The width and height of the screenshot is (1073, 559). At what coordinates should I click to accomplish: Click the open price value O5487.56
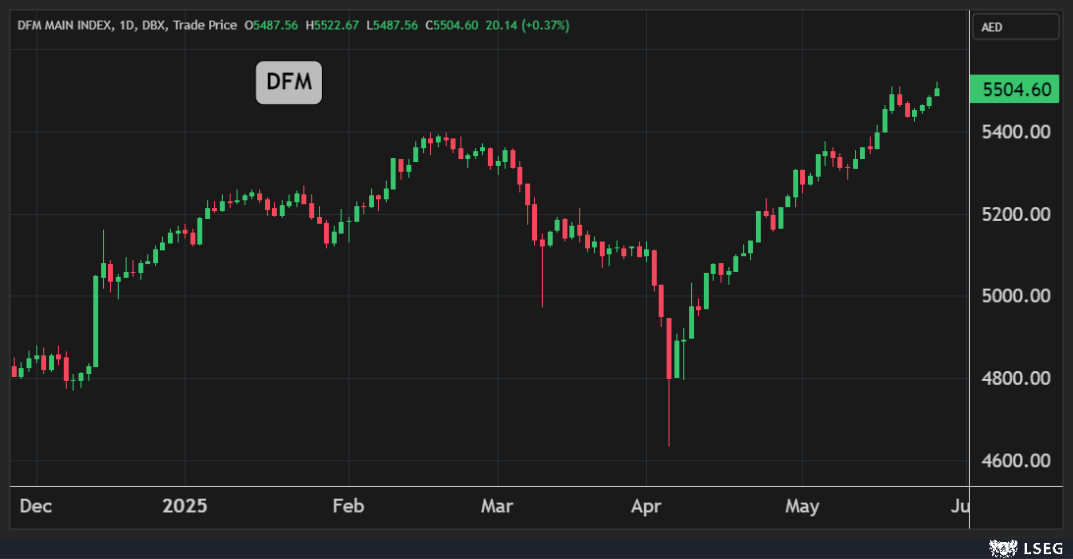point(272,25)
